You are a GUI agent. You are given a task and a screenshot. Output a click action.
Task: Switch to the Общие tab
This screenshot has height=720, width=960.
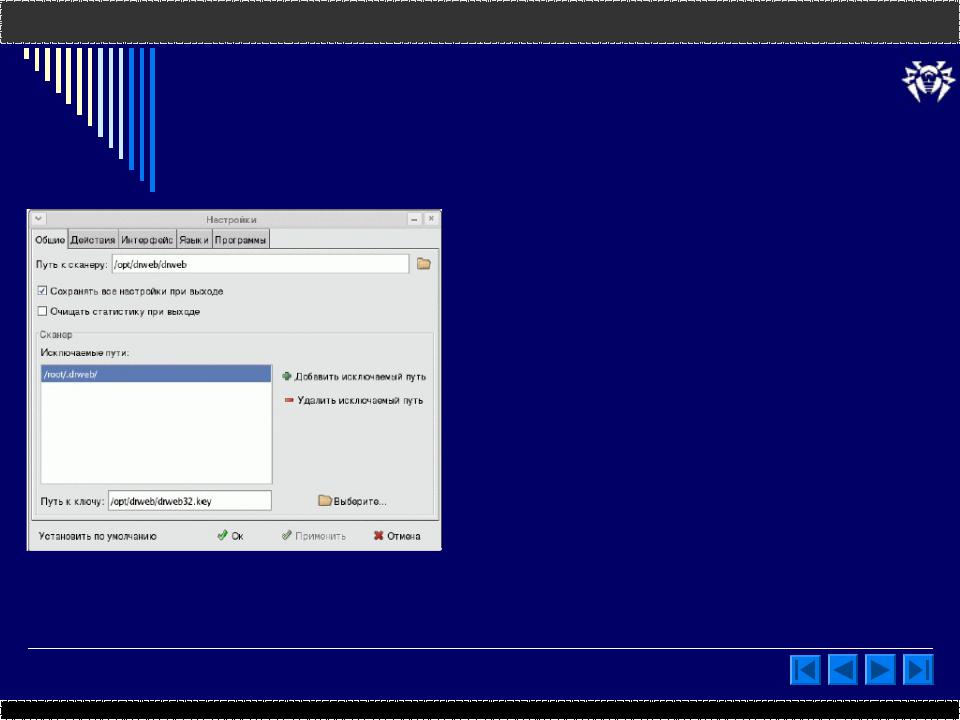coord(50,240)
